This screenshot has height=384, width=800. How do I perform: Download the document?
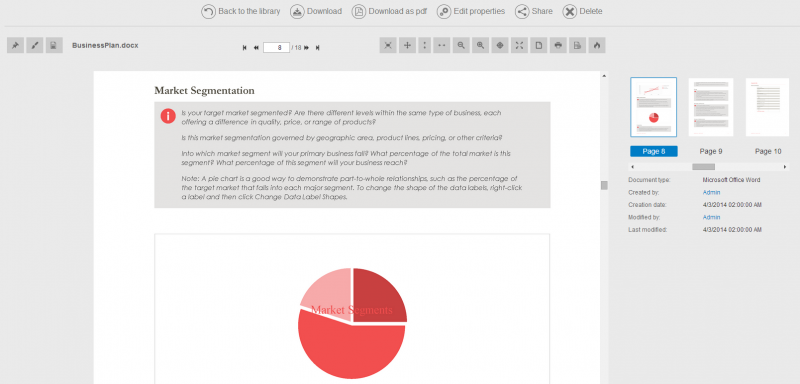coord(316,11)
